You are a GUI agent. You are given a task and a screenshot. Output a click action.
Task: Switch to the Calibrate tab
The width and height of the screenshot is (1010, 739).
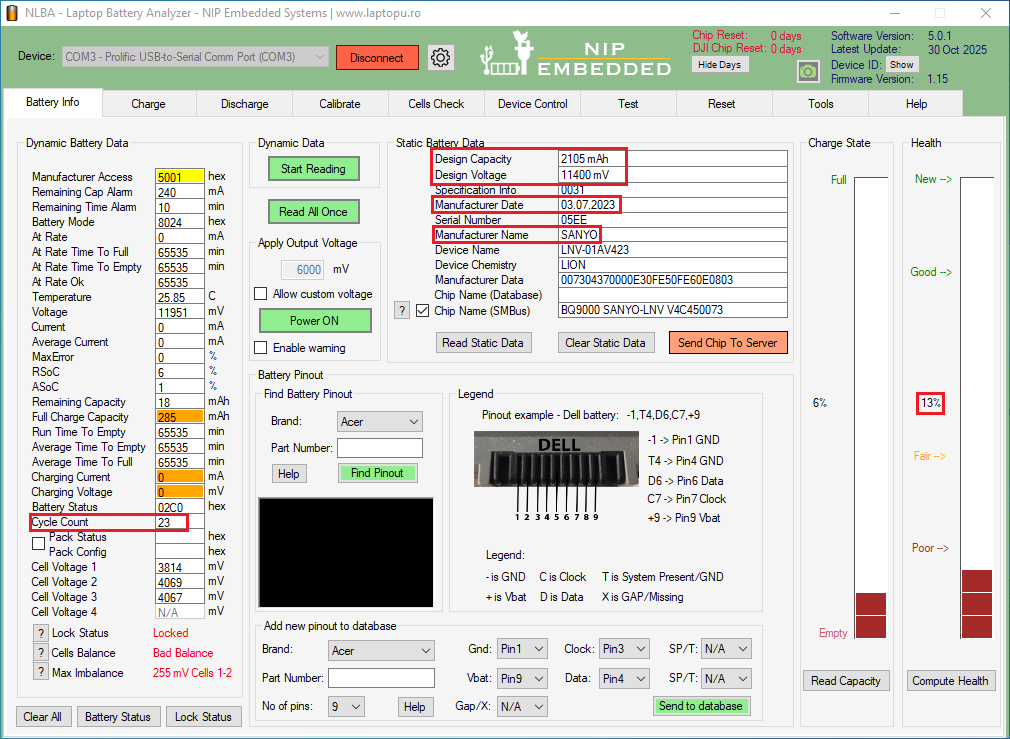(x=340, y=104)
